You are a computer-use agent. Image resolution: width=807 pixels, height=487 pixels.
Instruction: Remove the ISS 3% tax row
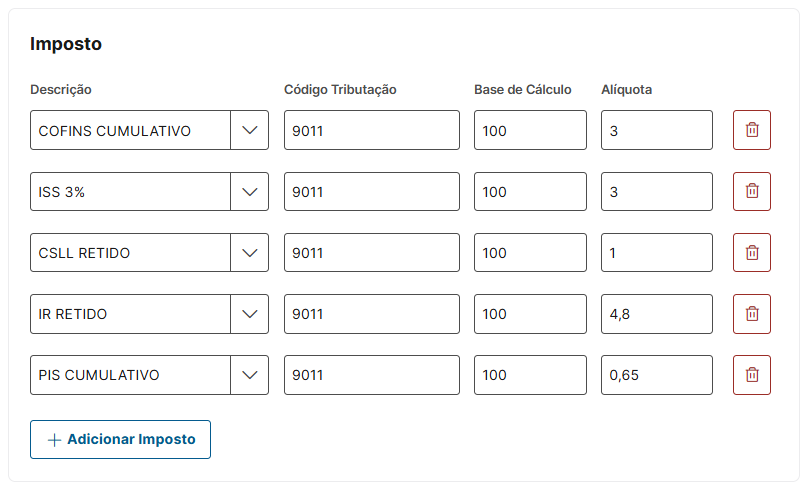coord(752,192)
